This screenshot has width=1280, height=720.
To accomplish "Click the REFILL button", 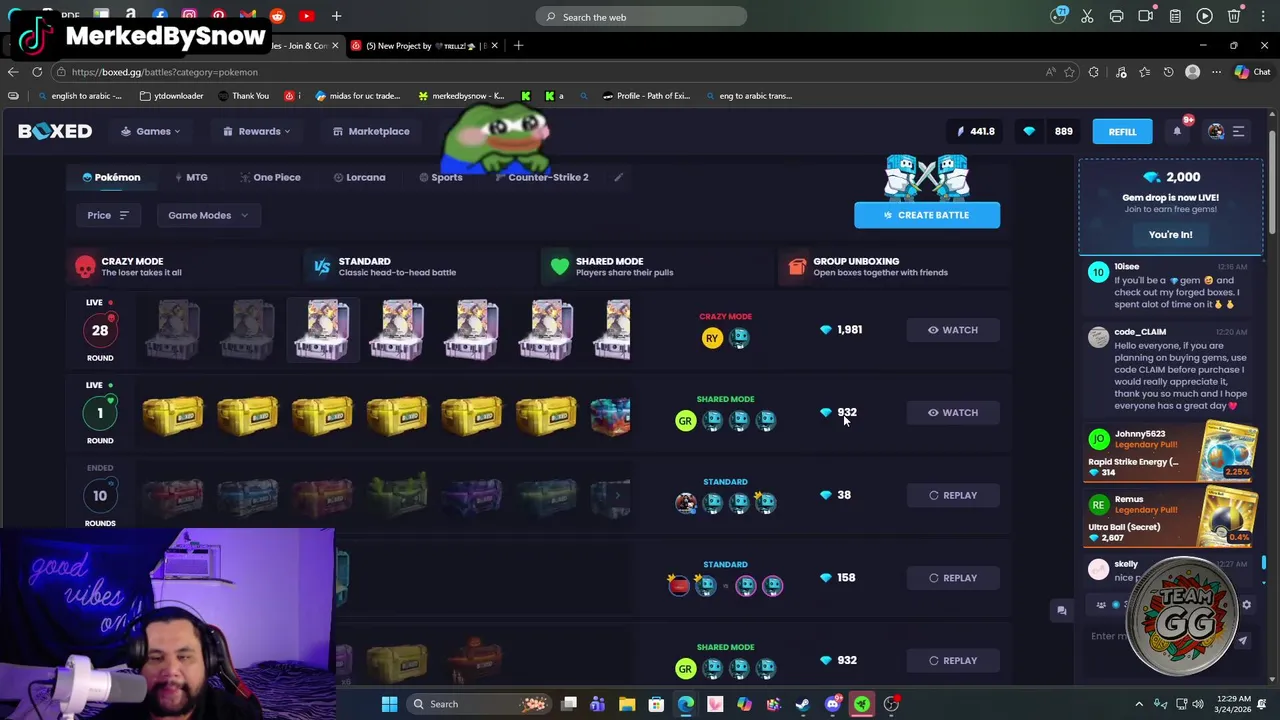I will pyautogui.click(x=1122, y=131).
